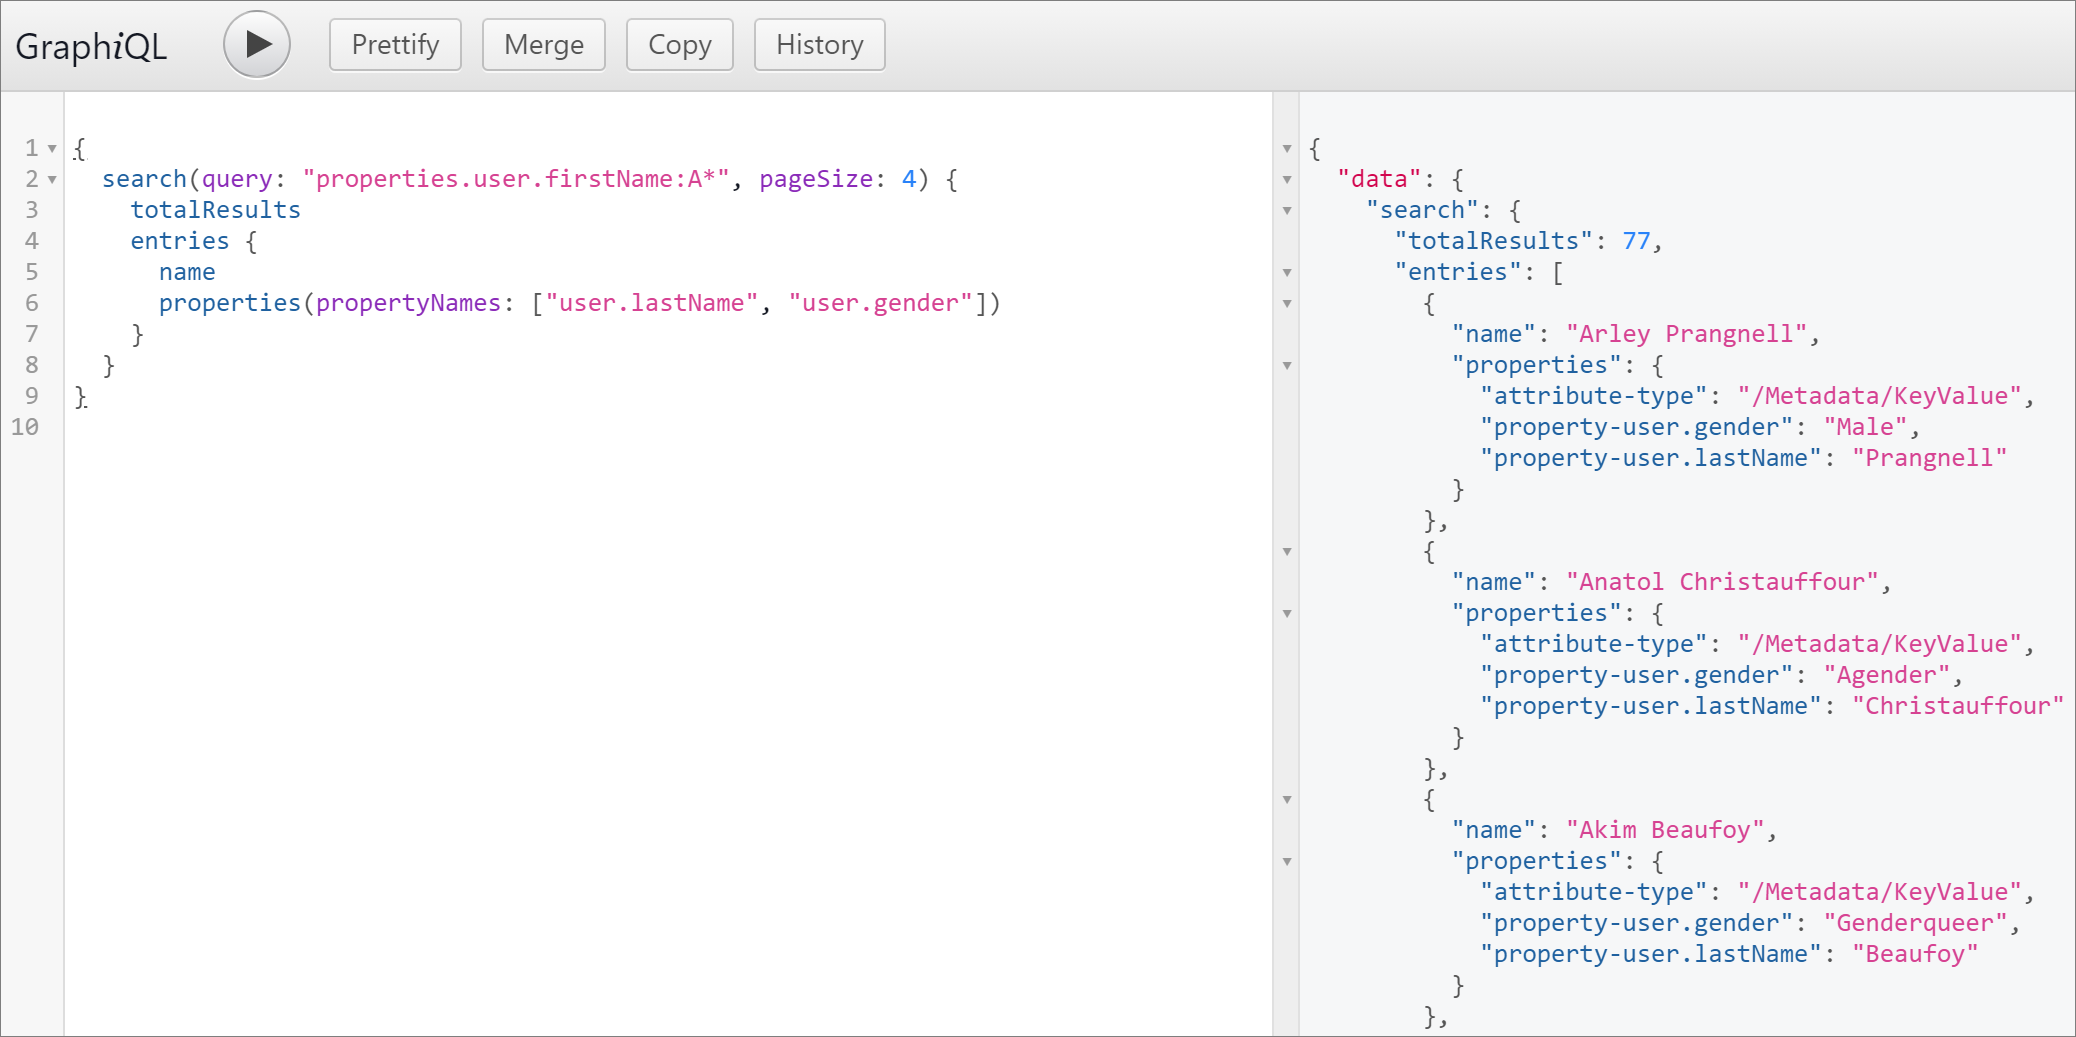Click the Prettify button
The image size is (2076, 1037).
(x=395, y=45)
